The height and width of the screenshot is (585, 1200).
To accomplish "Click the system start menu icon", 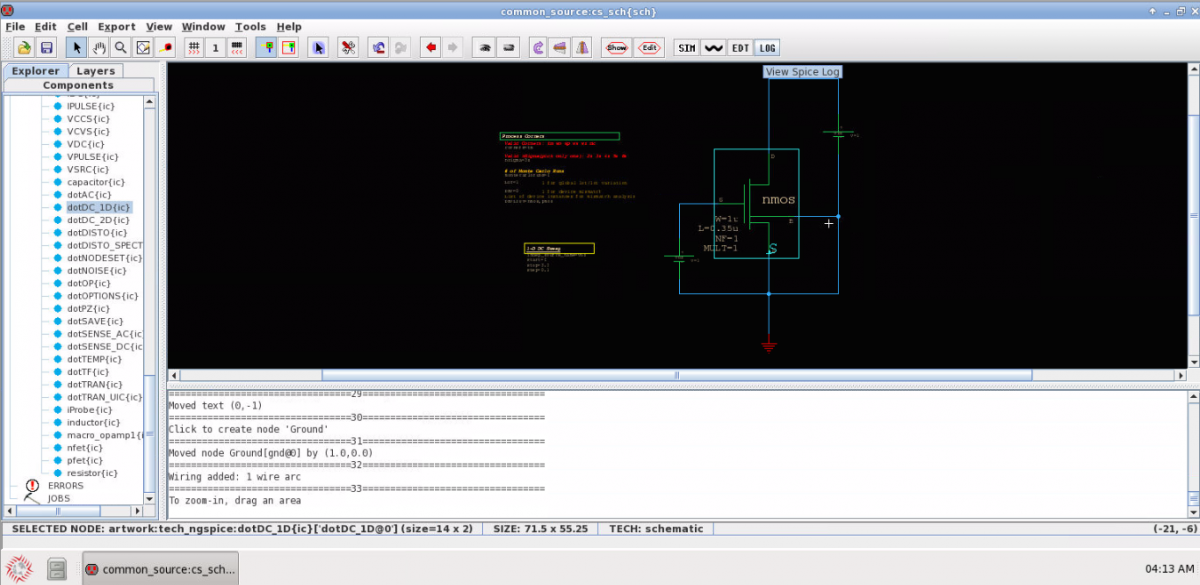I will (x=20, y=568).
